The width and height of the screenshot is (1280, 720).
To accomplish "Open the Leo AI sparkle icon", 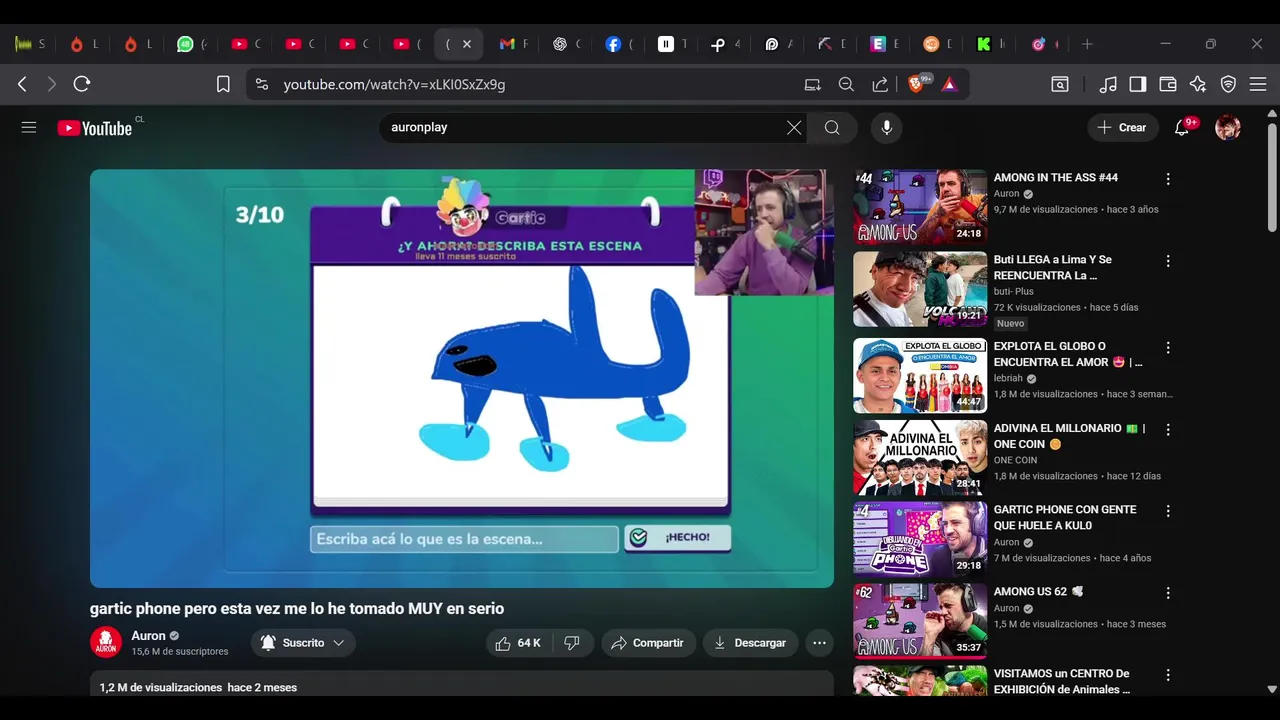I will [x=1198, y=85].
